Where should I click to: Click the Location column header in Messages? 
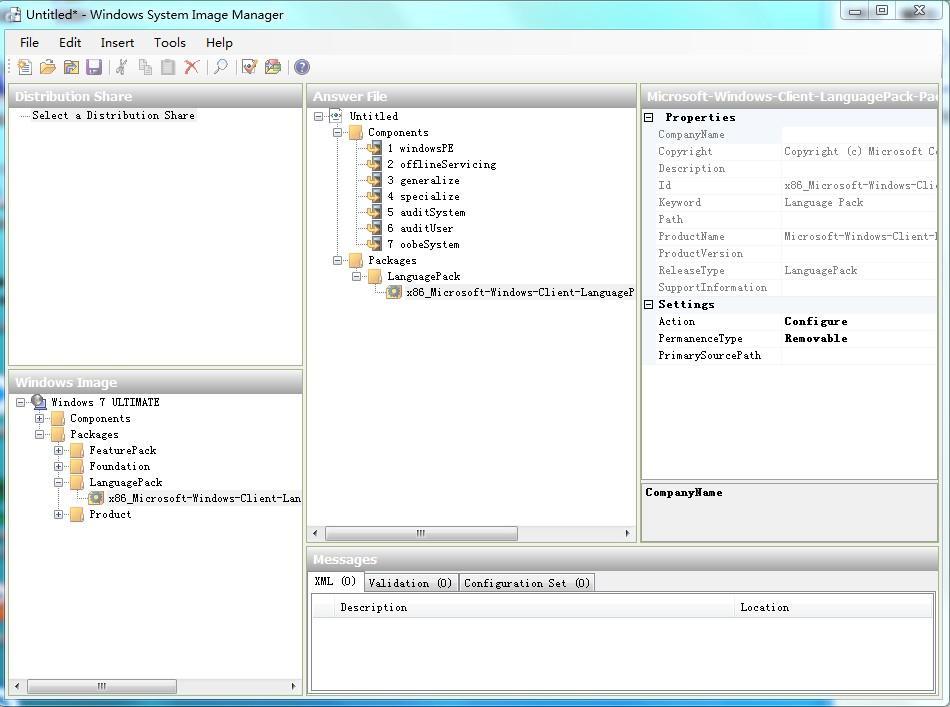pyautogui.click(x=834, y=607)
